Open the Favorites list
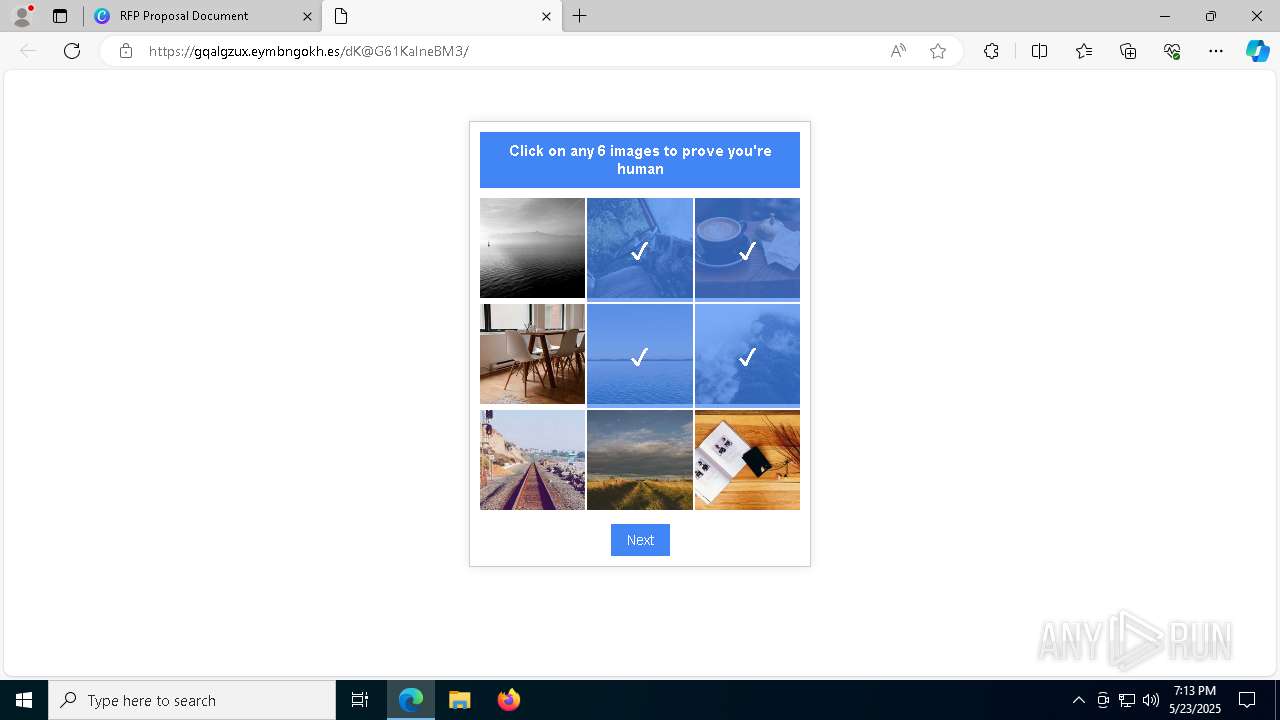 coord(1084,51)
